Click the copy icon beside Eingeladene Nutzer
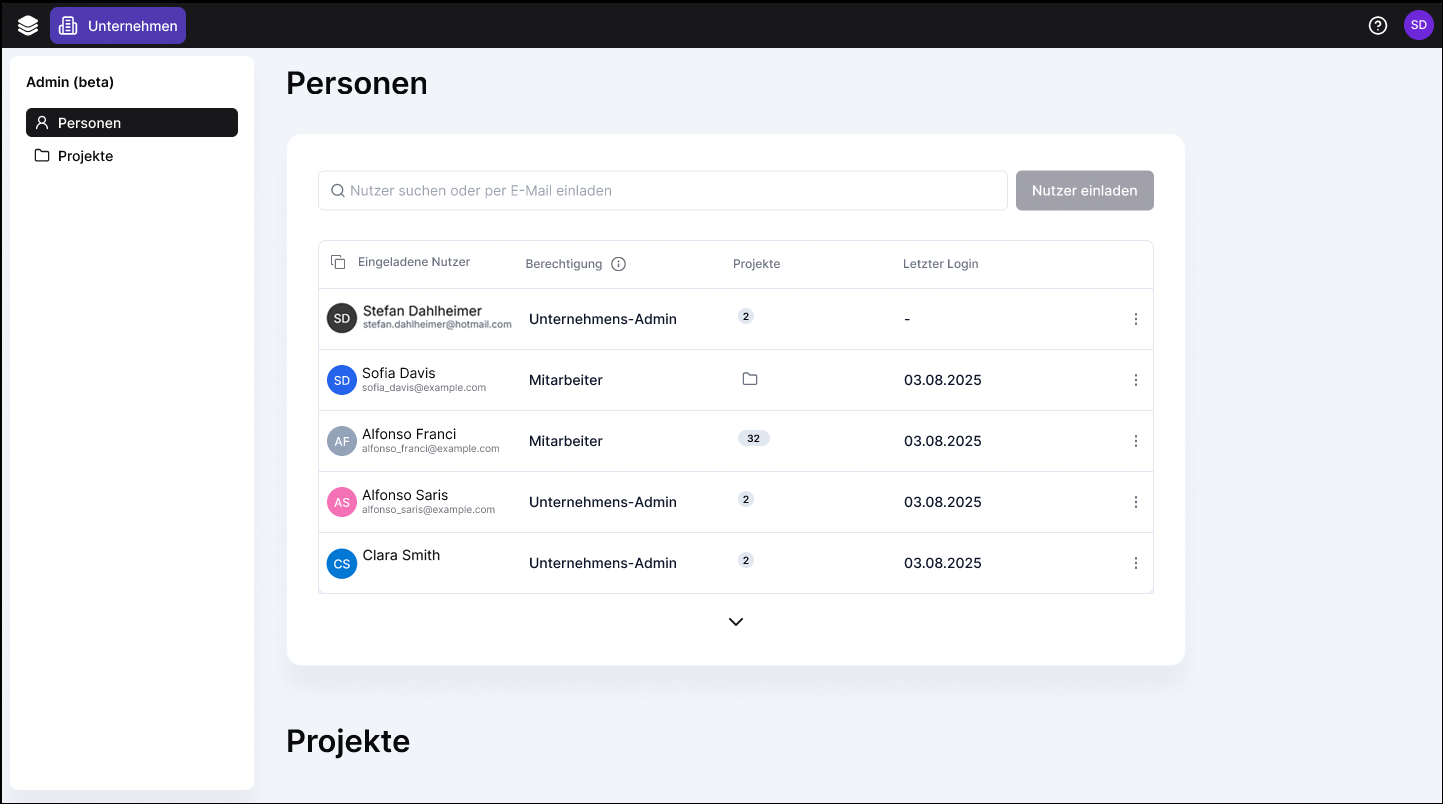This screenshot has width=1443, height=804. pos(338,262)
